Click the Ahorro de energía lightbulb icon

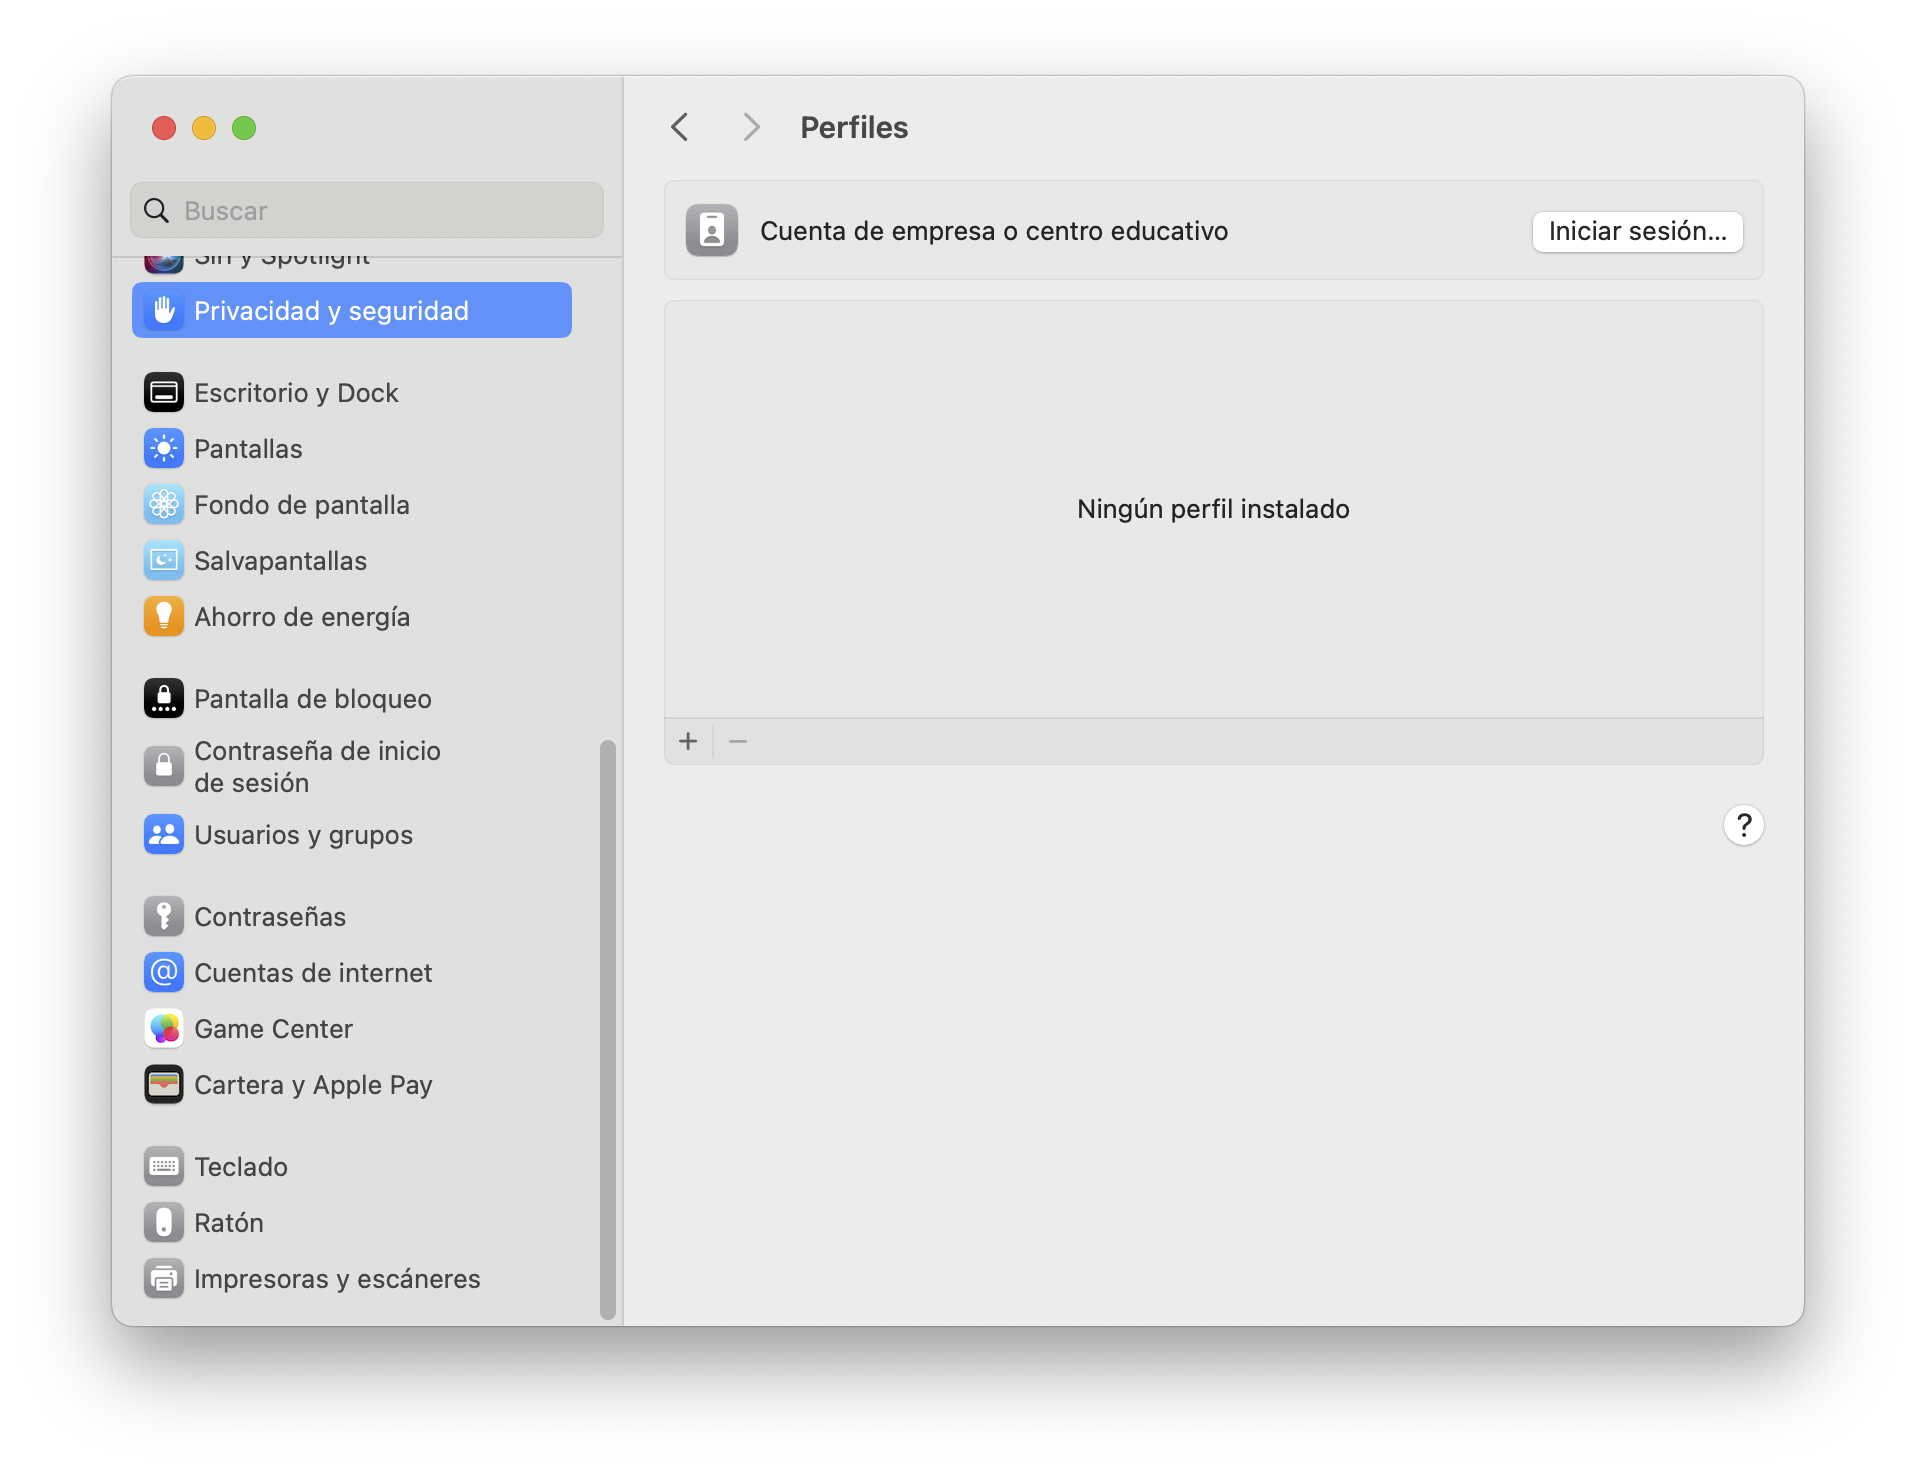164,617
